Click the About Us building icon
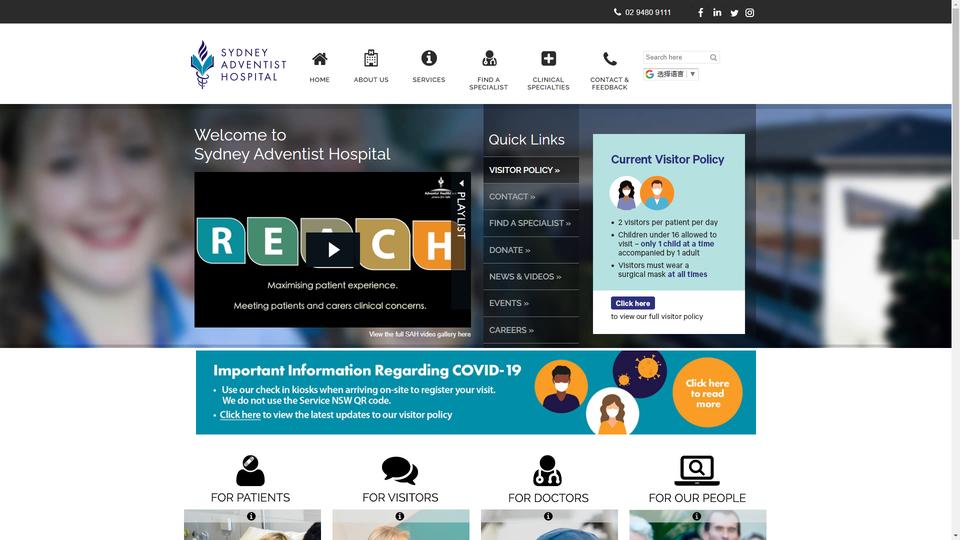 tap(370, 58)
